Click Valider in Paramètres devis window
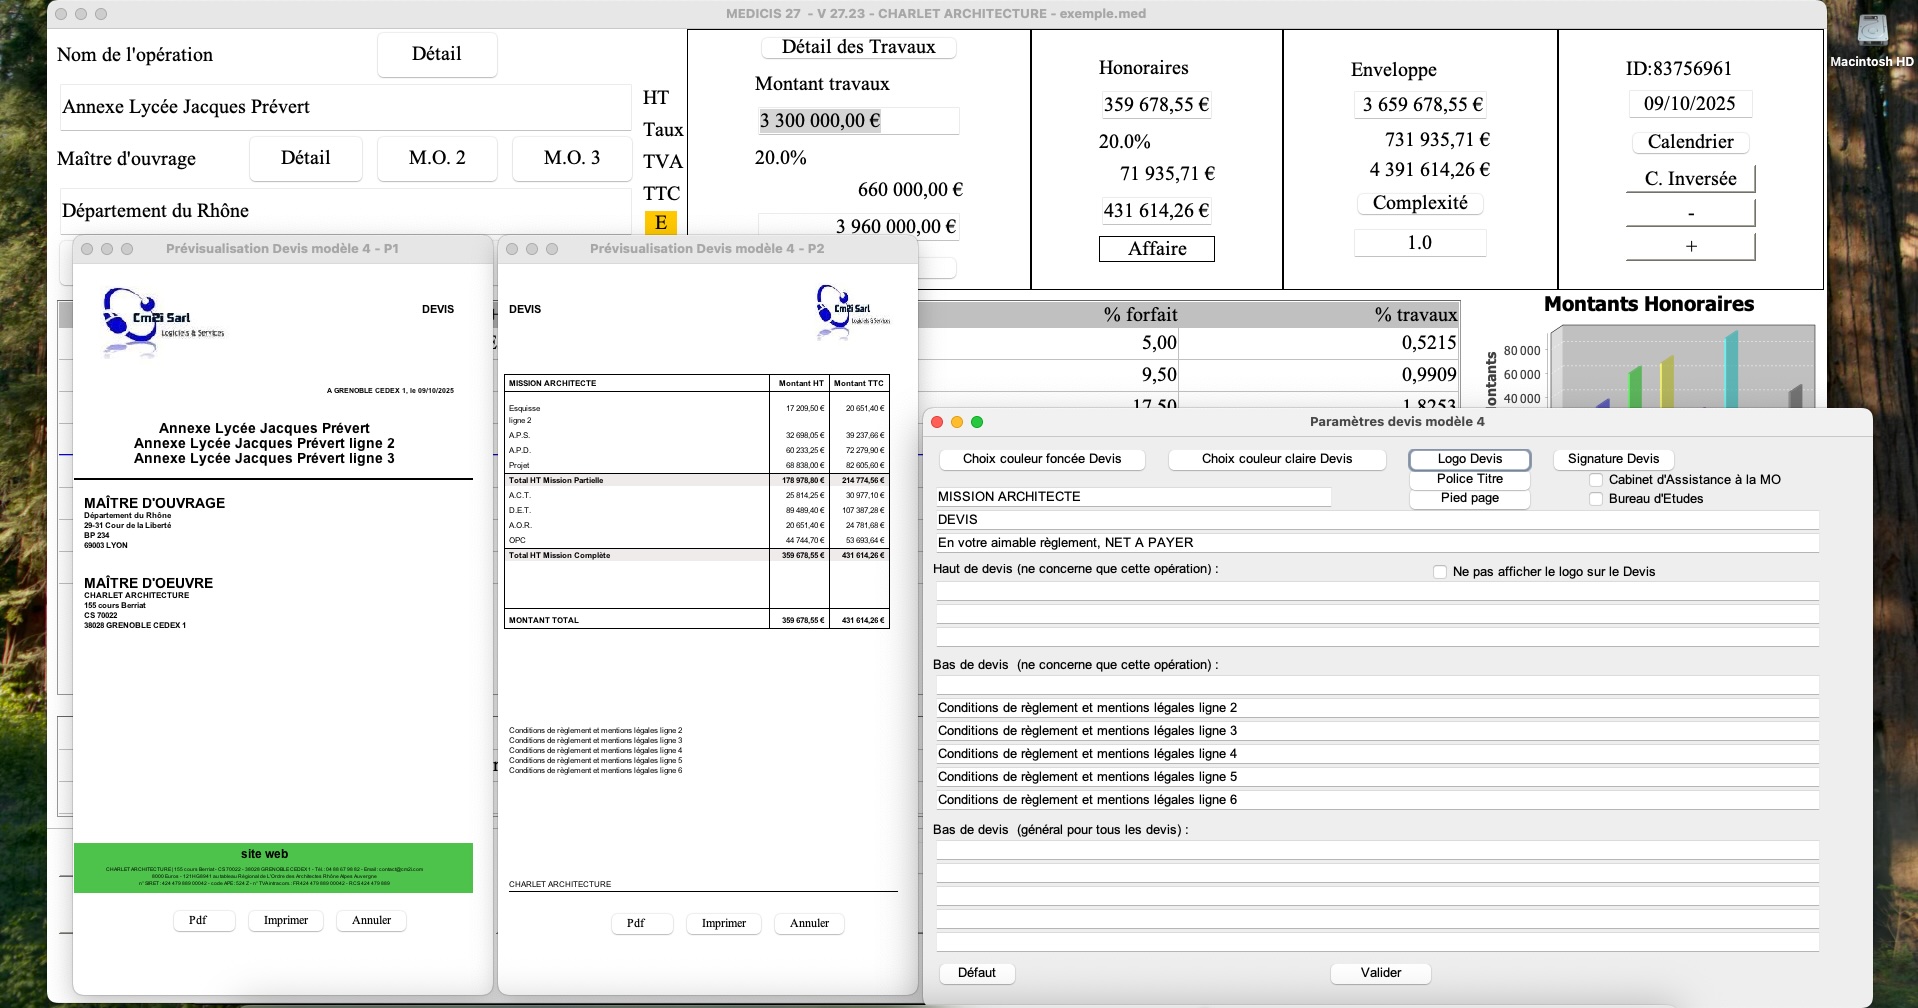 (x=1381, y=973)
